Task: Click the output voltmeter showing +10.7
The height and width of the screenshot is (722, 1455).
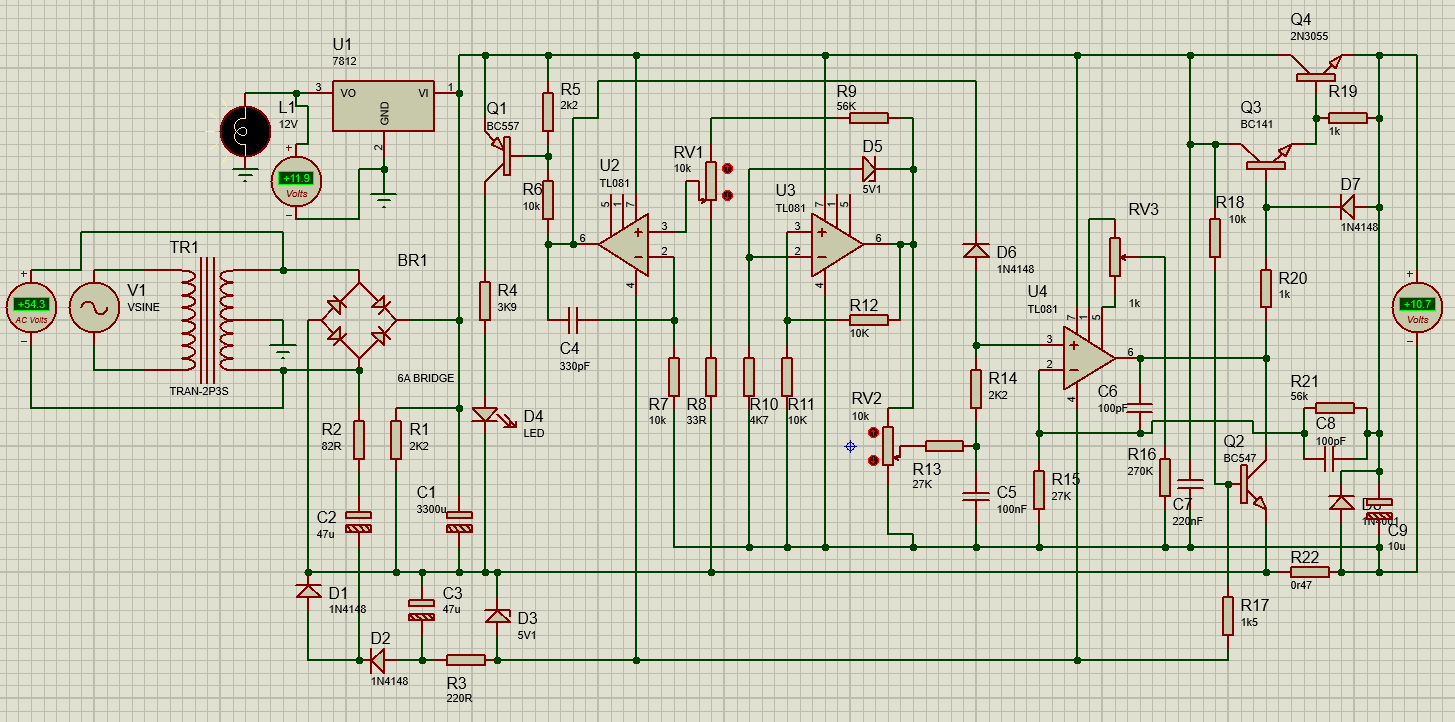Action: [1417, 305]
